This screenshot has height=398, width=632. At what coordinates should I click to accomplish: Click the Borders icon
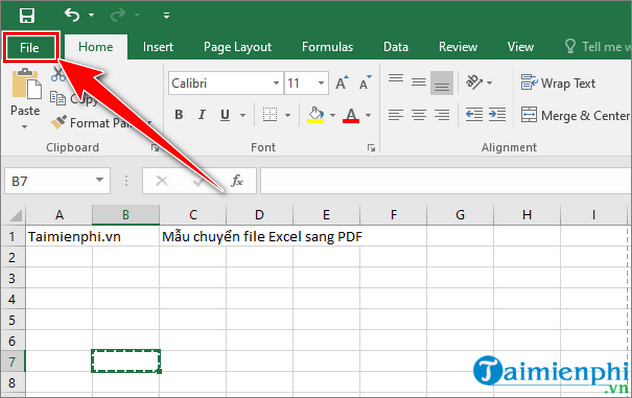point(270,115)
